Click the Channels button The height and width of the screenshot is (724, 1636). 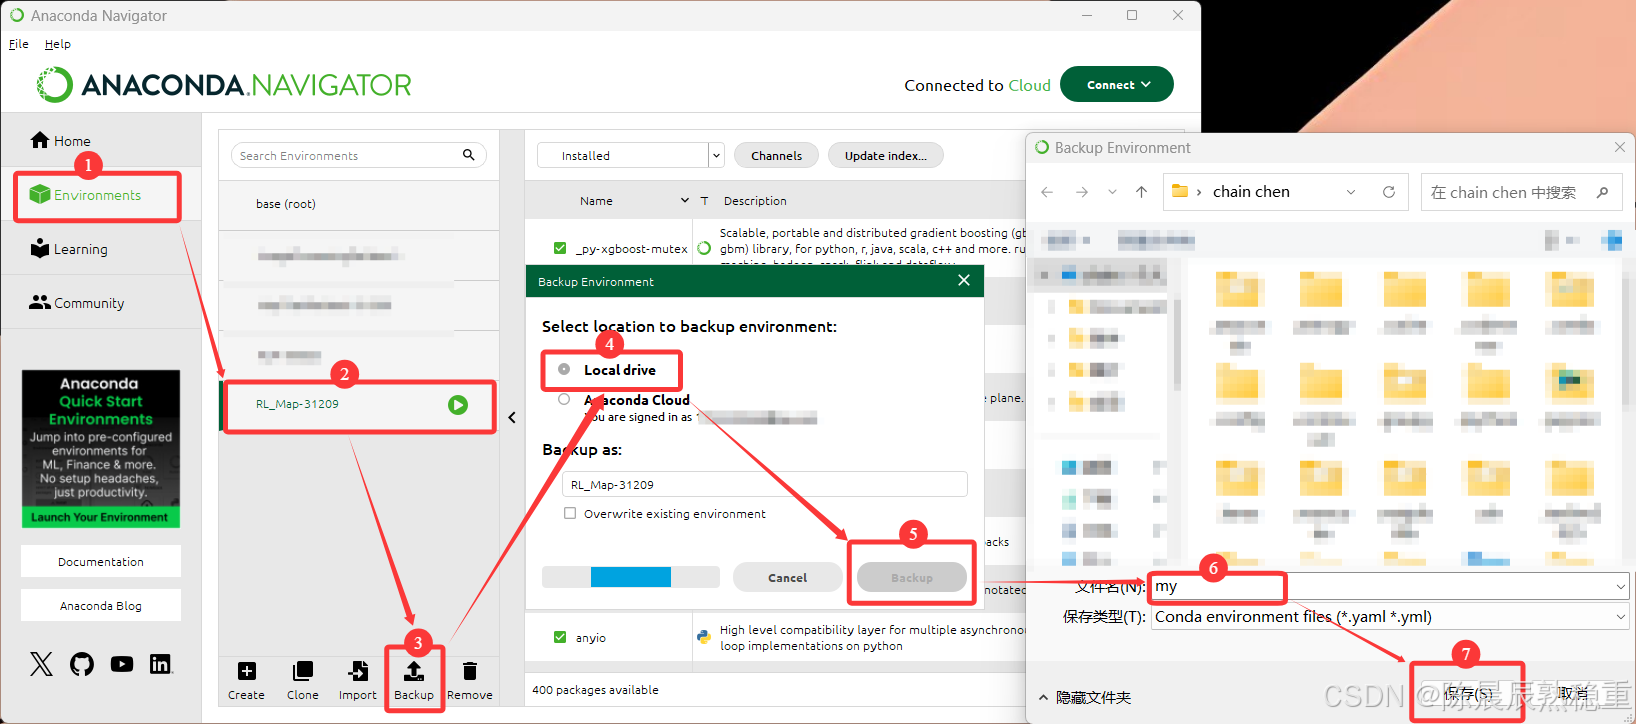point(776,155)
